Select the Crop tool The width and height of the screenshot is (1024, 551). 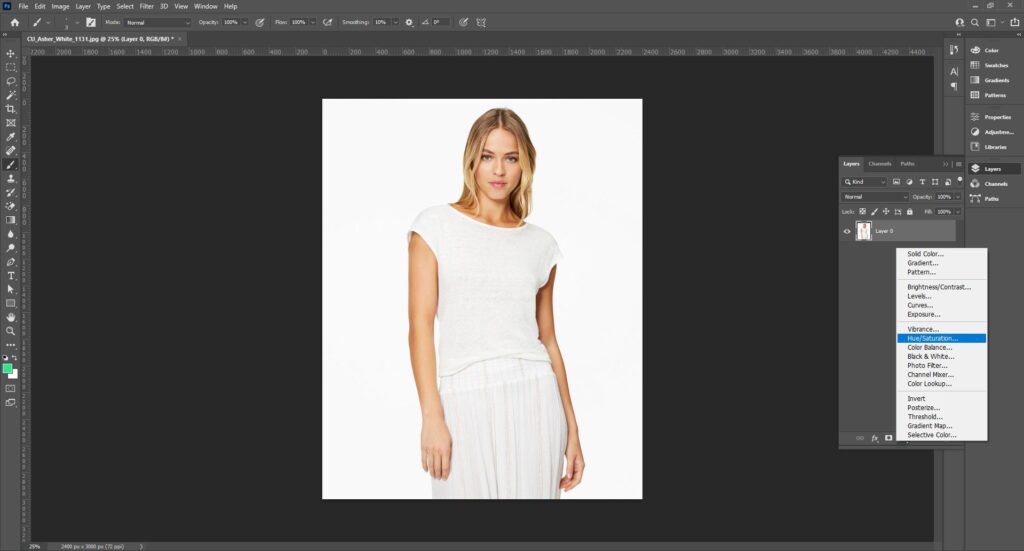tap(11, 109)
